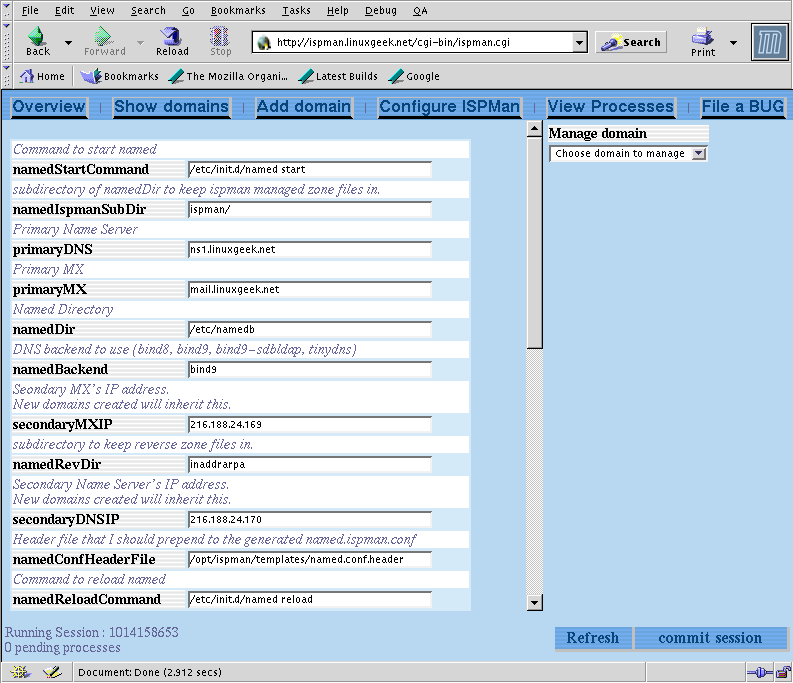Open the View menu
Image resolution: width=793 pixels, height=683 pixels.
(x=102, y=11)
